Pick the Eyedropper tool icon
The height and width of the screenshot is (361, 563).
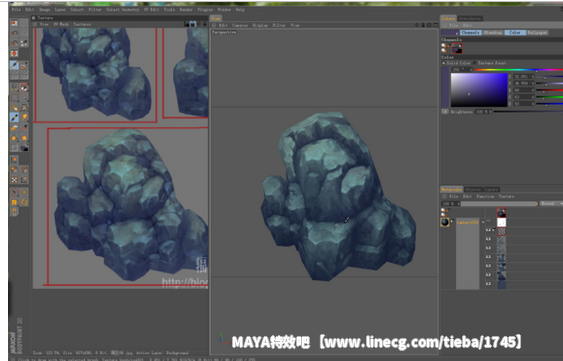pos(24,128)
